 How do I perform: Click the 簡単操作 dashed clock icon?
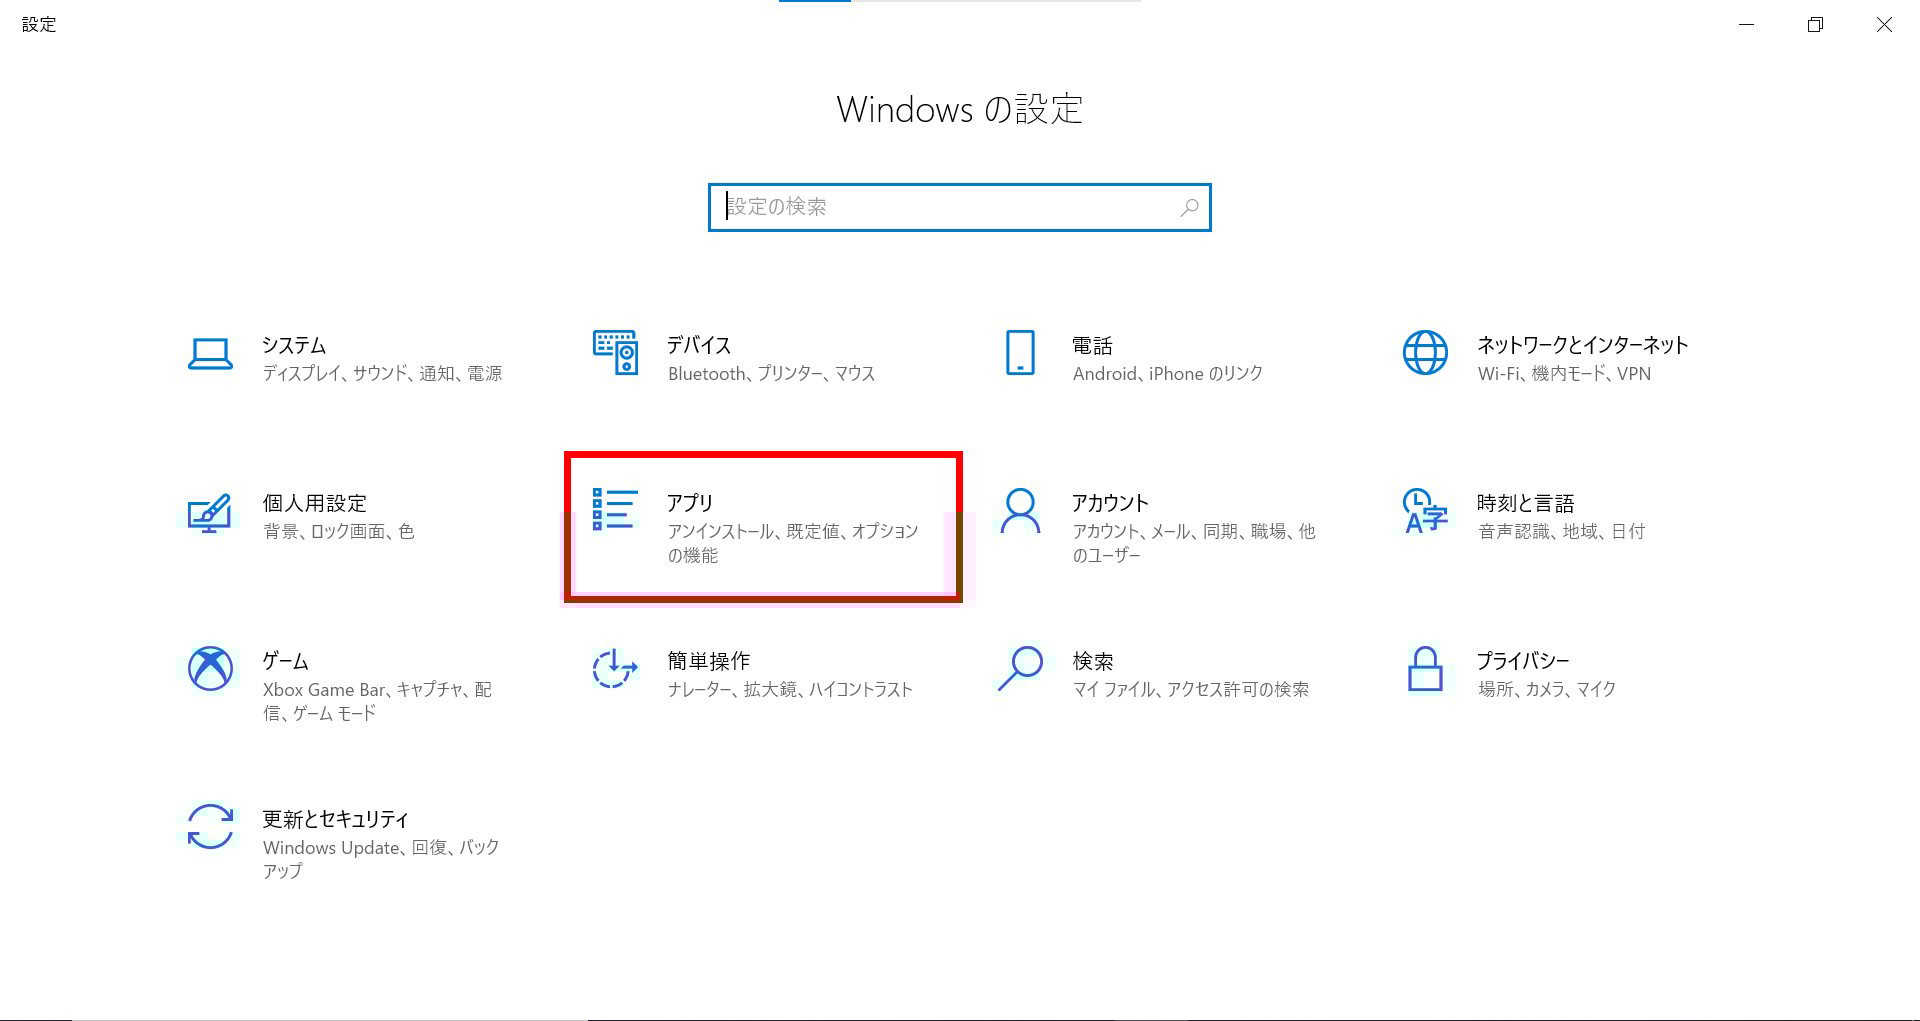click(615, 668)
